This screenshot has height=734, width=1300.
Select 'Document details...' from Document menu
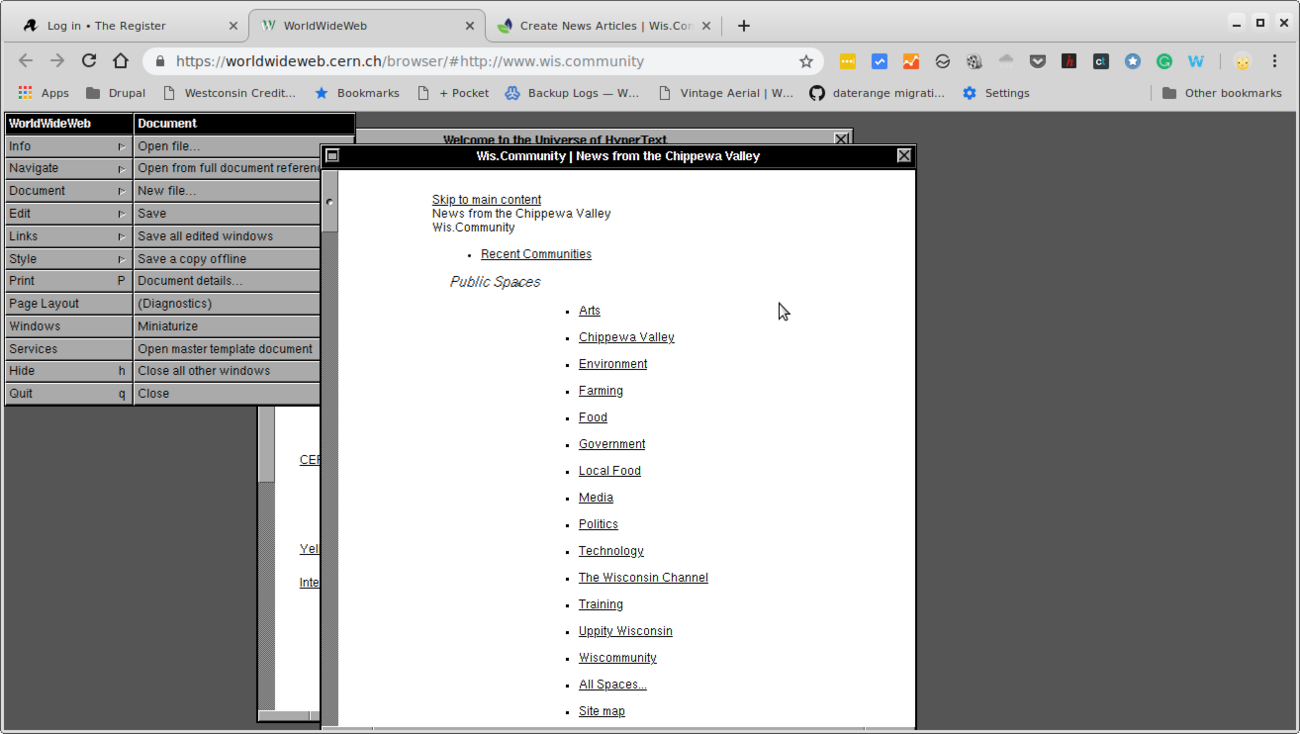click(190, 281)
